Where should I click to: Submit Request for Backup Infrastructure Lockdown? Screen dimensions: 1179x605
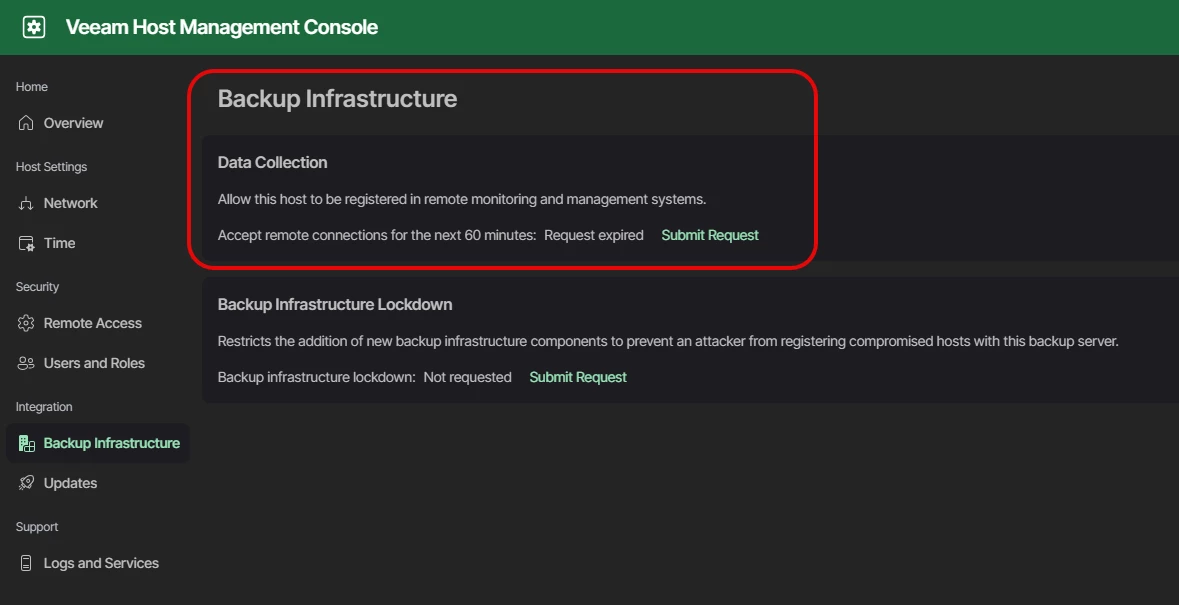578,377
